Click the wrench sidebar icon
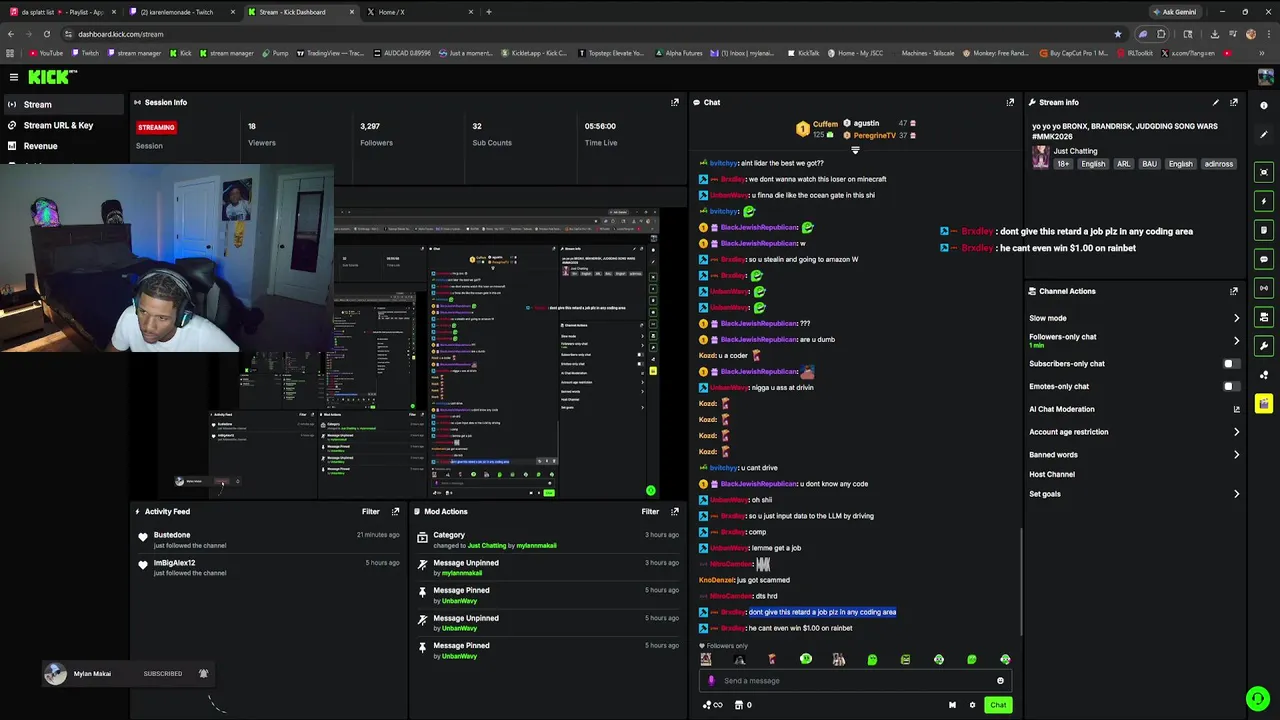Viewport: 1280px width, 720px height. click(1264, 346)
